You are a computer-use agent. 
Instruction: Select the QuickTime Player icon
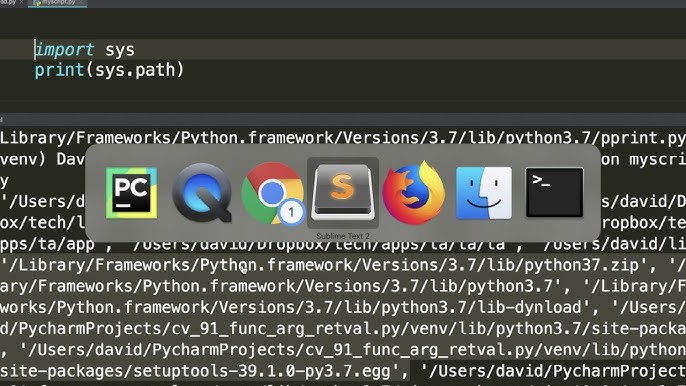pos(202,193)
